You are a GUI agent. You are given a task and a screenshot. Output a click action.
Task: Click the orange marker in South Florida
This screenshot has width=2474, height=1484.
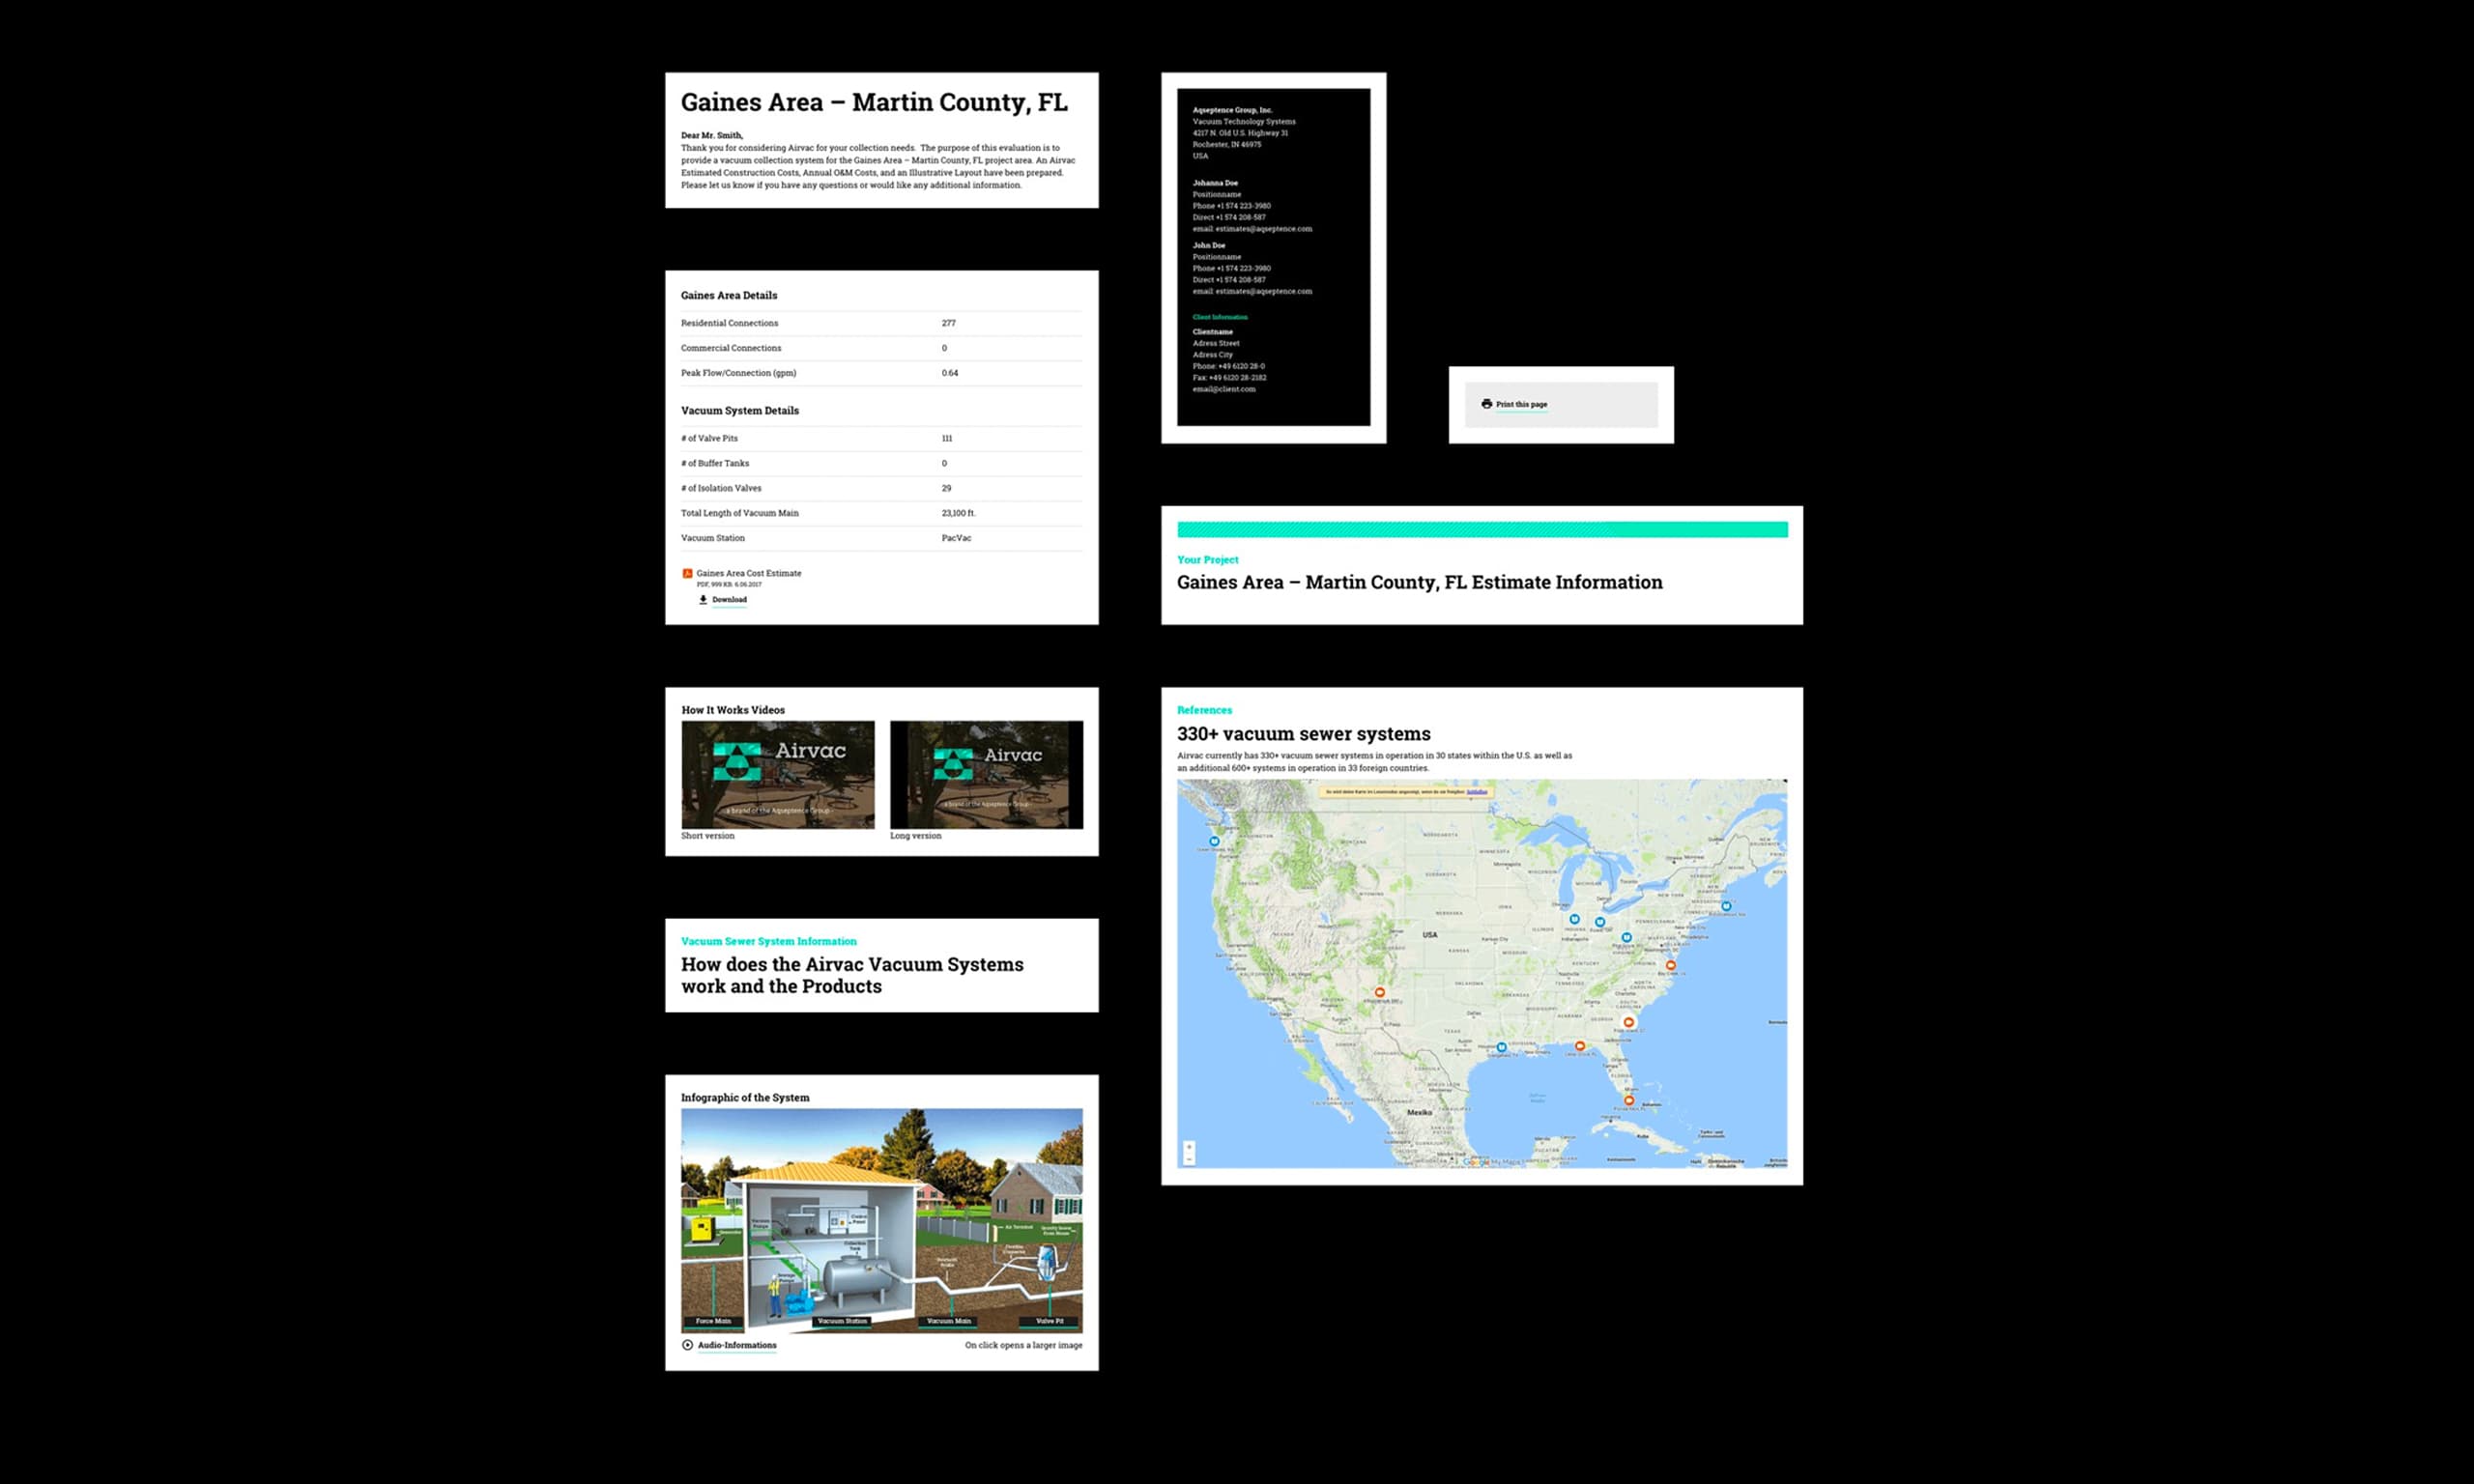[1629, 1100]
